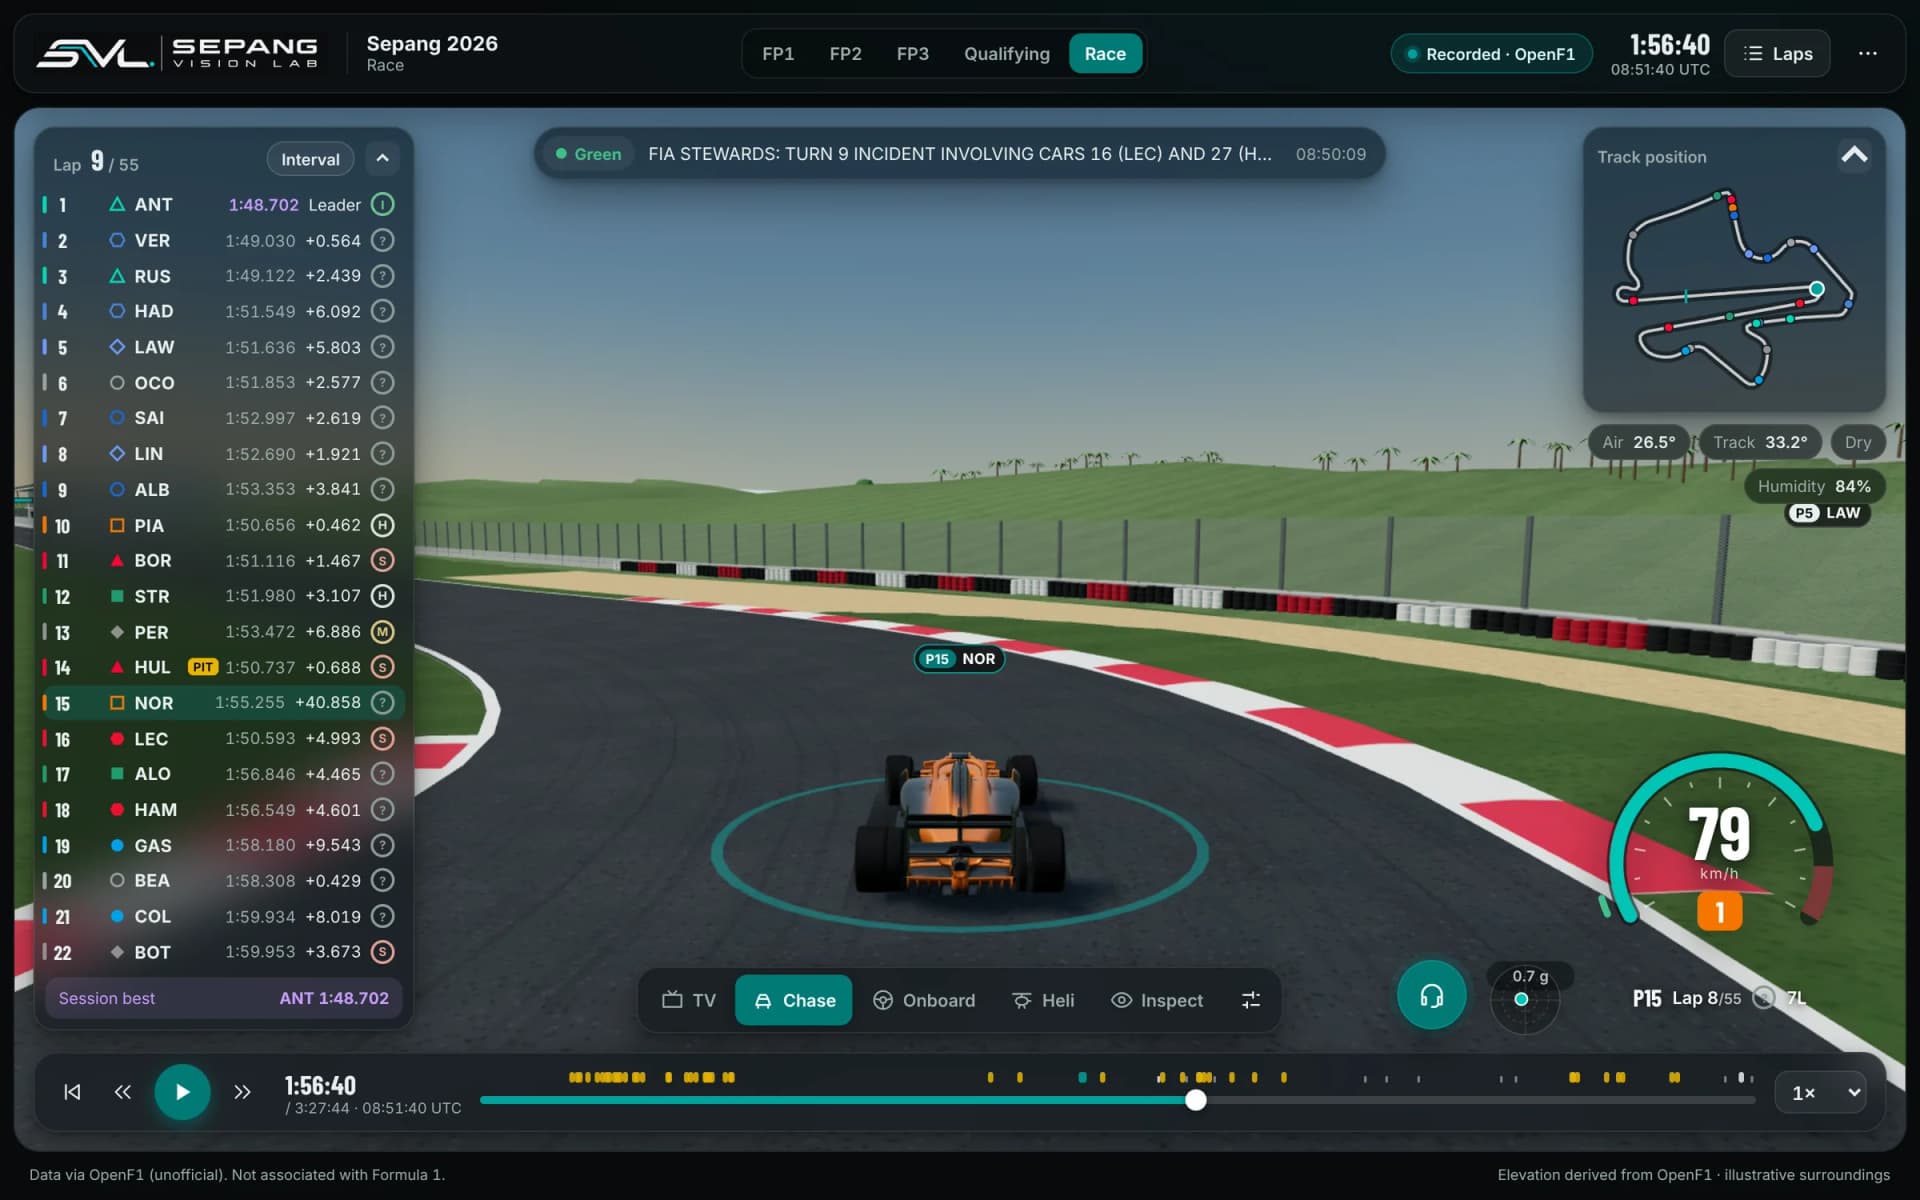
Task: Open the FP1 session tab
Action: [778, 54]
